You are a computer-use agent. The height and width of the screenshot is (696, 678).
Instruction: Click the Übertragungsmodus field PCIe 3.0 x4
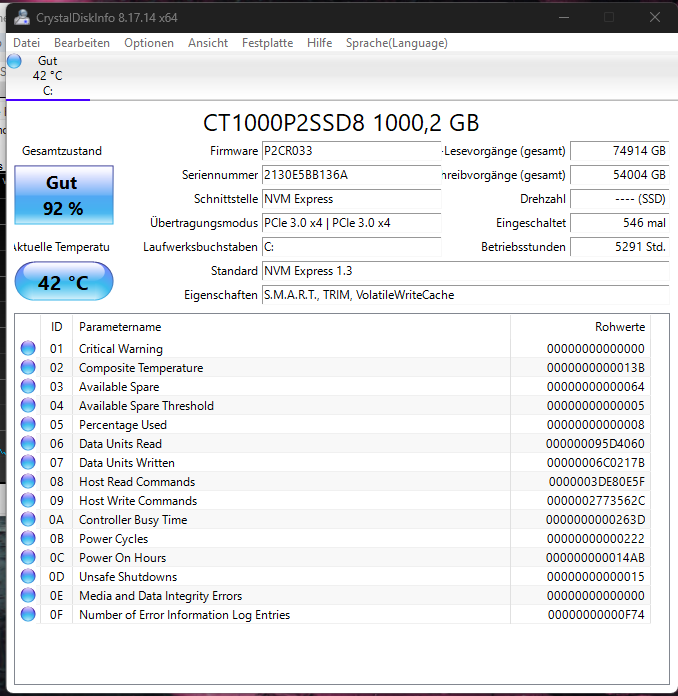tap(351, 223)
